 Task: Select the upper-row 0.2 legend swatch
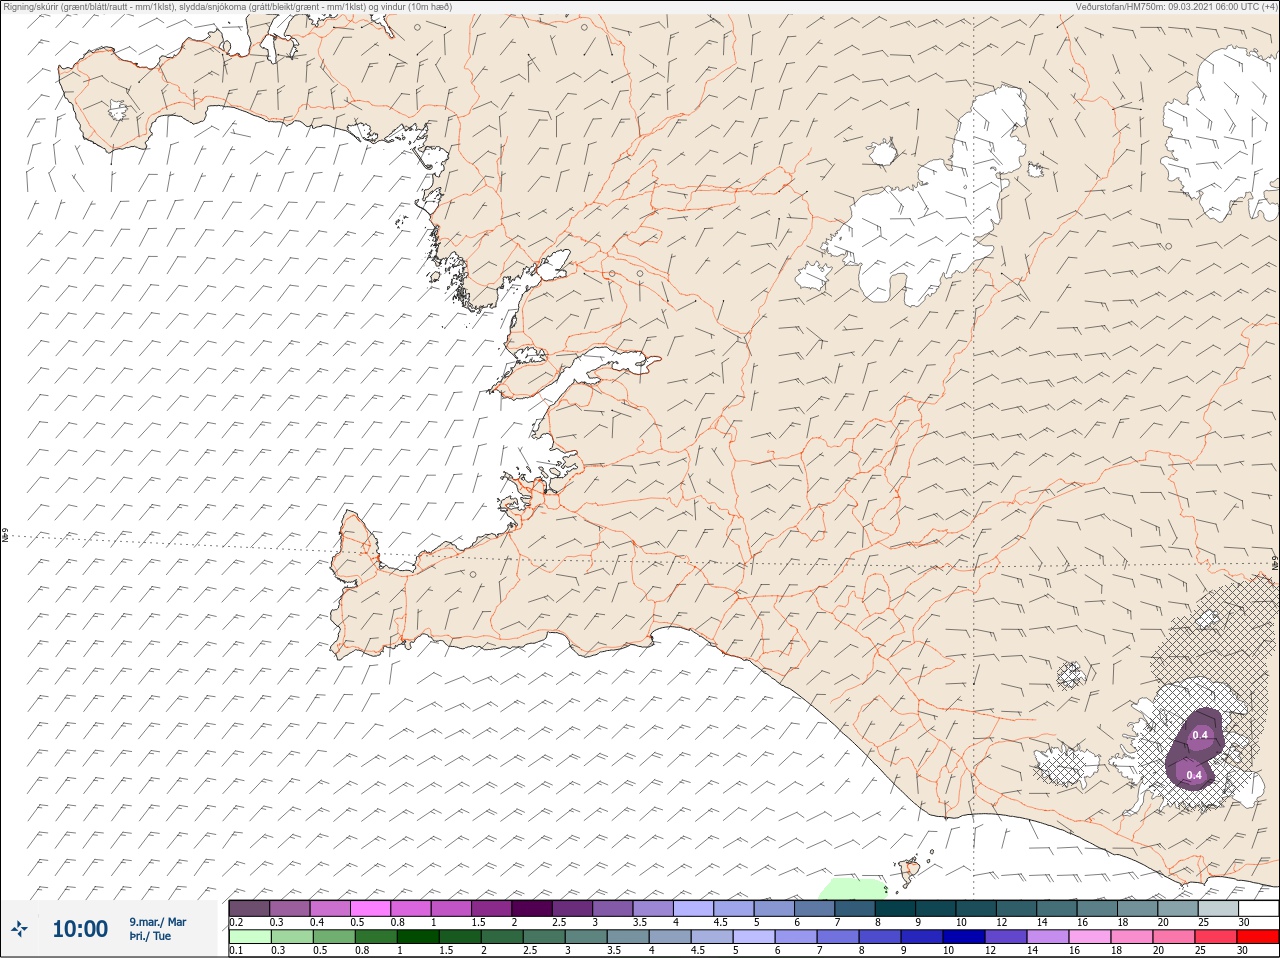pyautogui.click(x=249, y=908)
